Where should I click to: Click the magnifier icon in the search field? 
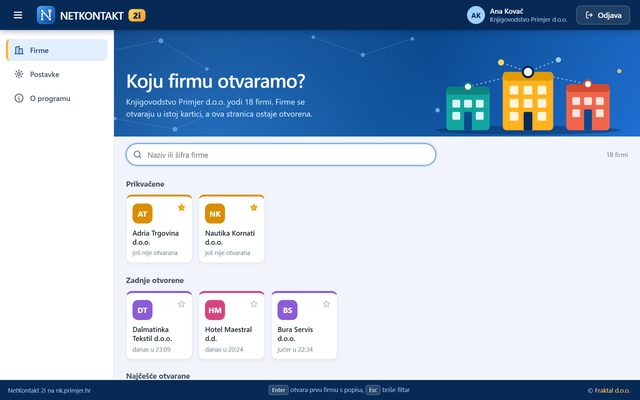coord(138,155)
